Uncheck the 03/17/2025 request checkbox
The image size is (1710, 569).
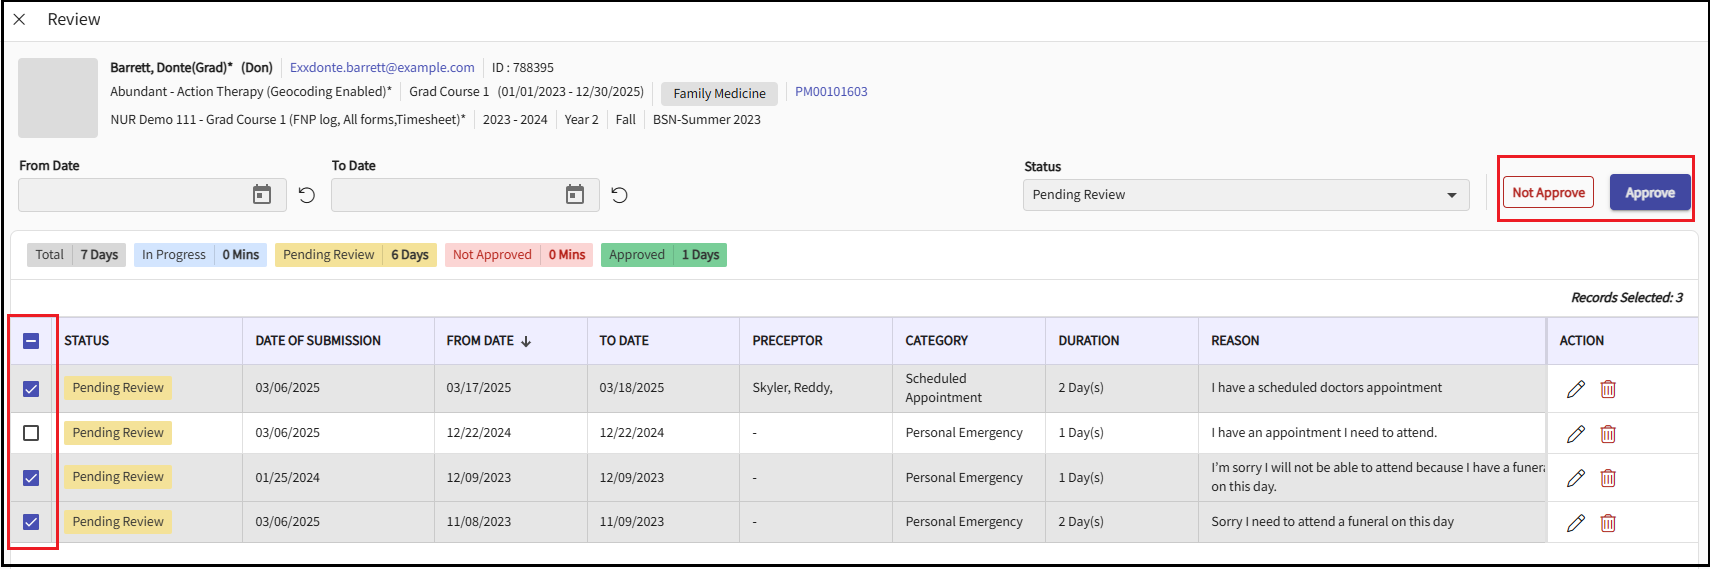31,389
